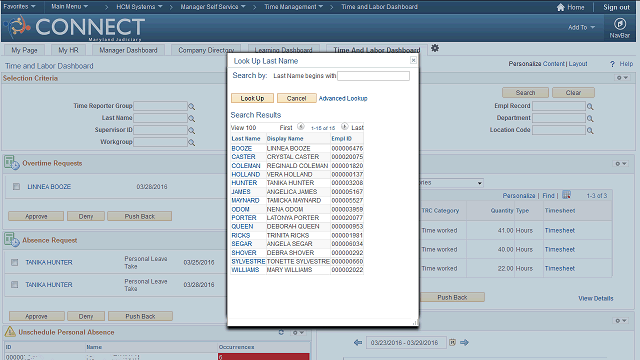The height and width of the screenshot is (360, 640).
Task: Open the Learning Dashboard tab
Action: pyautogui.click(x=283, y=50)
